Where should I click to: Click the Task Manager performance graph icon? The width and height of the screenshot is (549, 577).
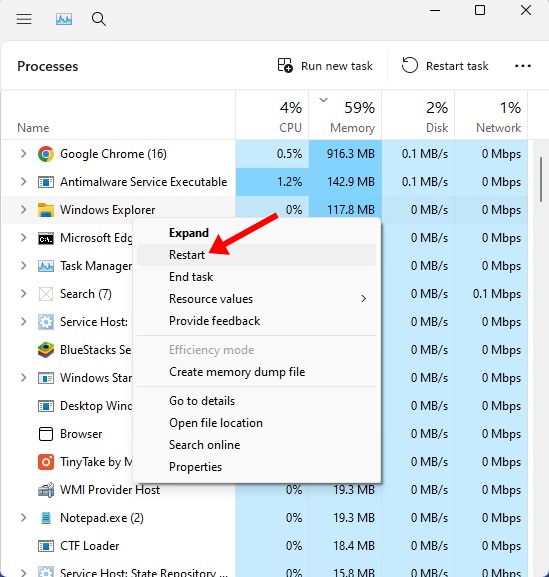point(64,19)
